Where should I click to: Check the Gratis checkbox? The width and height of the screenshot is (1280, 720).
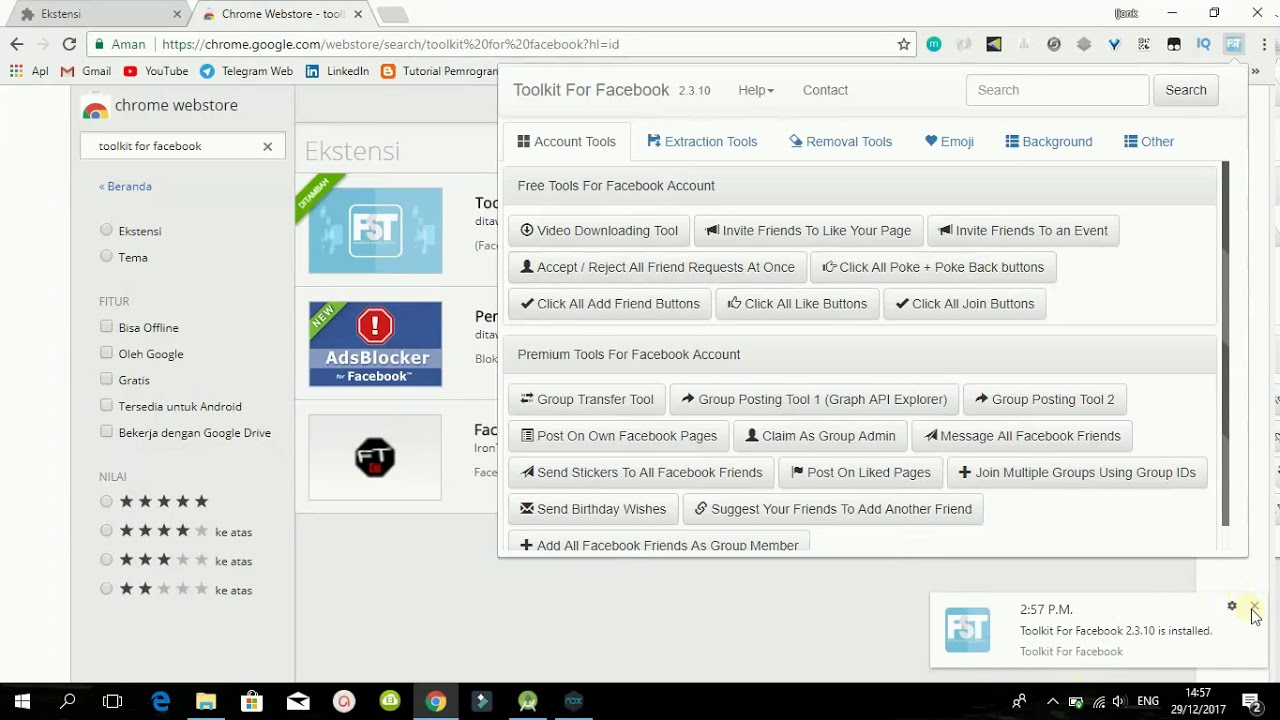[x=106, y=379]
